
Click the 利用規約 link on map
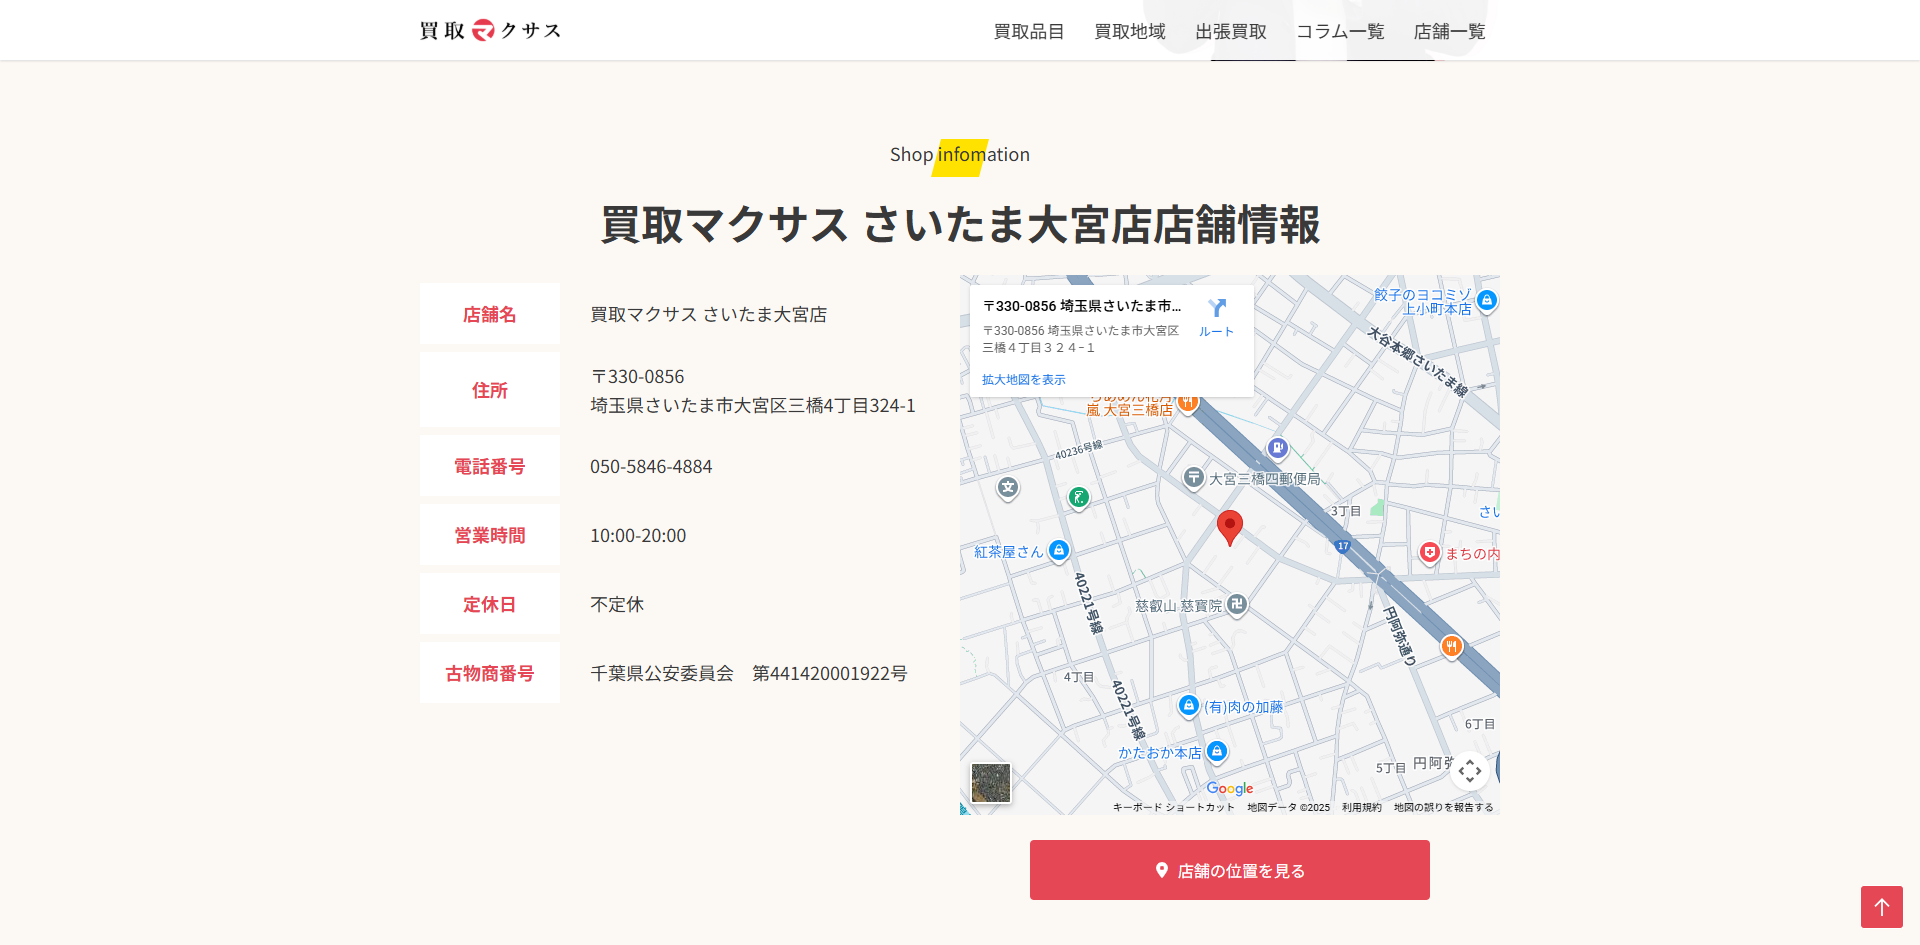coord(1361,807)
